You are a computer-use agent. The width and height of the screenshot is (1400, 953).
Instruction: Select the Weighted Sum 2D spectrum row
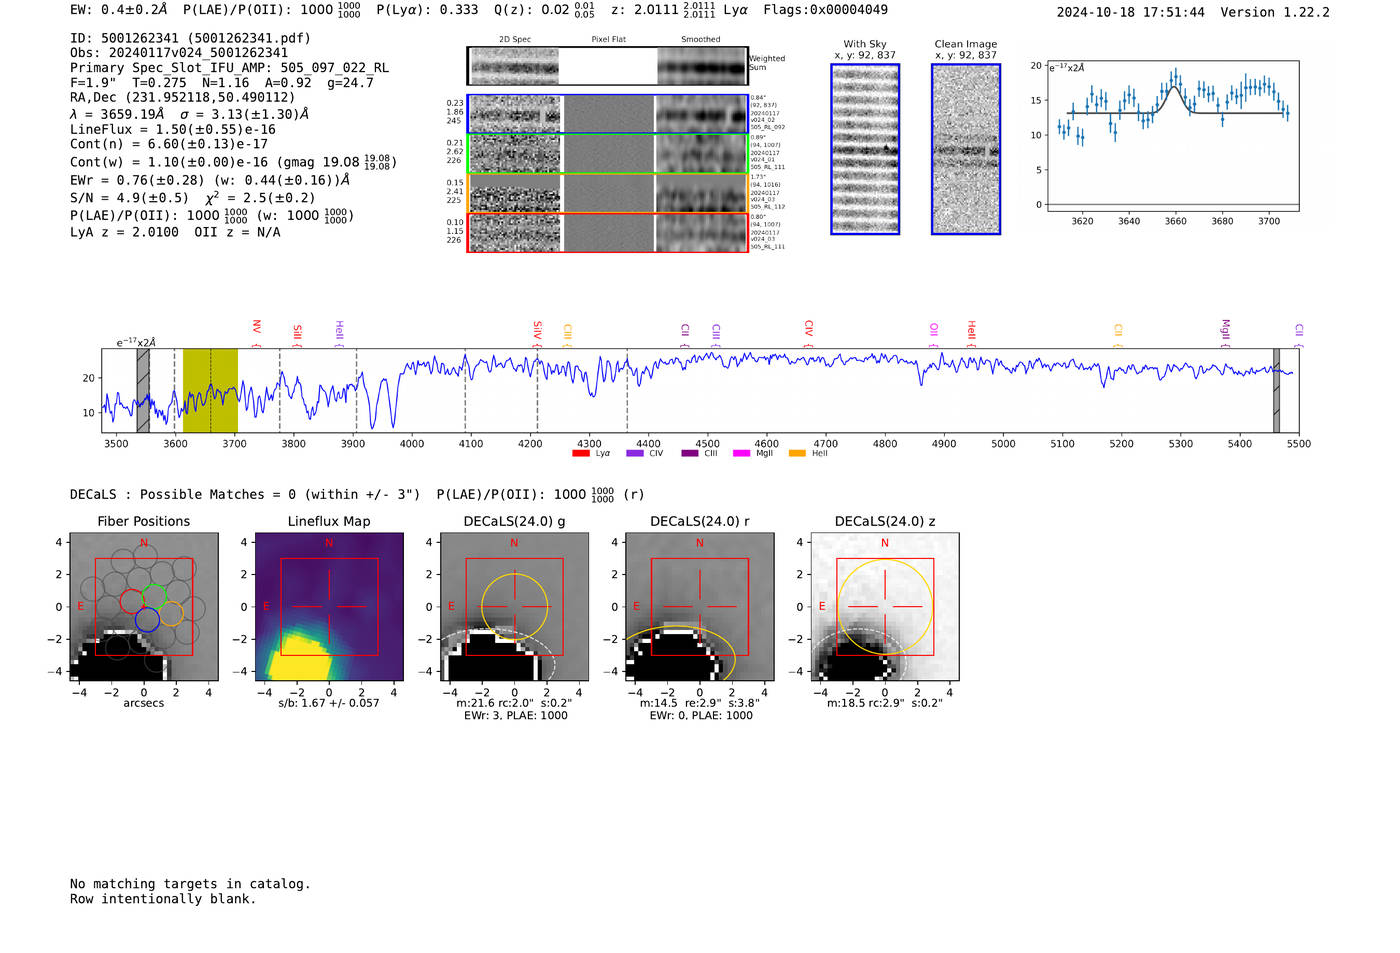(x=607, y=66)
